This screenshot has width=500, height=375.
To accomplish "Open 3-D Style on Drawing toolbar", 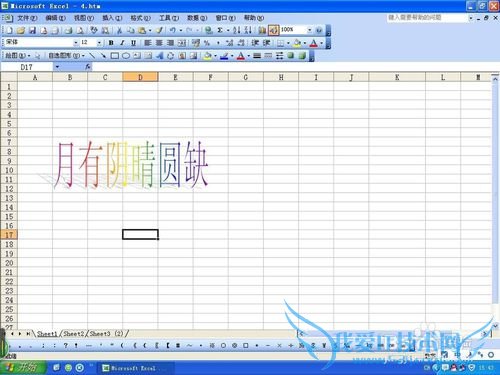I will click(x=302, y=56).
